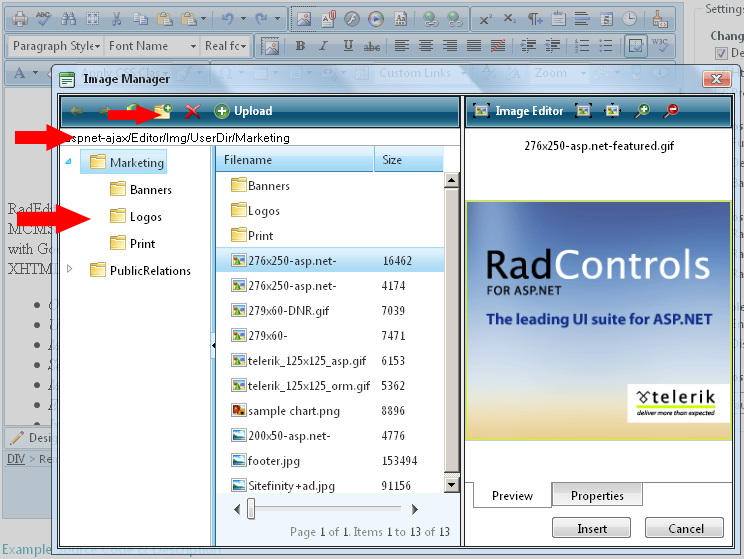Open the Image Editor
744x559 pixels.
point(519,111)
